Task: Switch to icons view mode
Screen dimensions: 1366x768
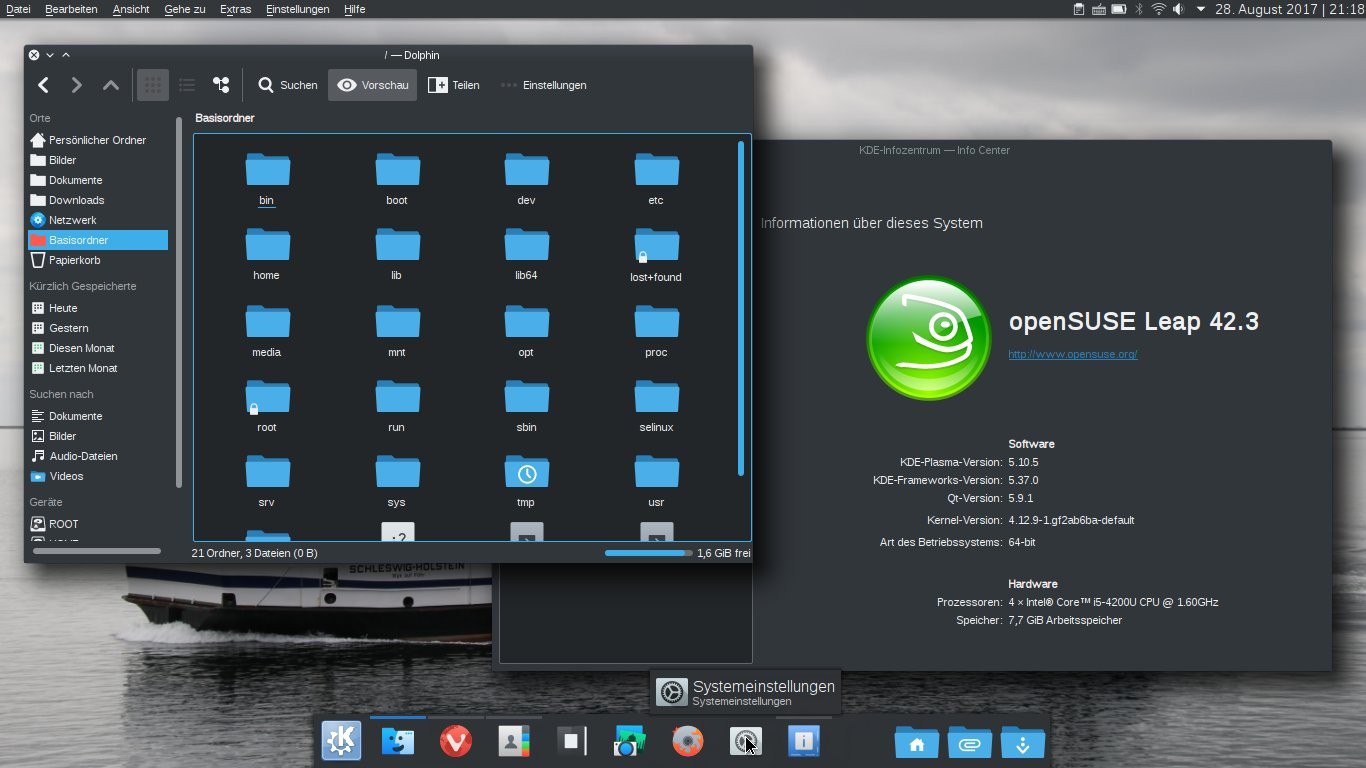Action: point(153,85)
